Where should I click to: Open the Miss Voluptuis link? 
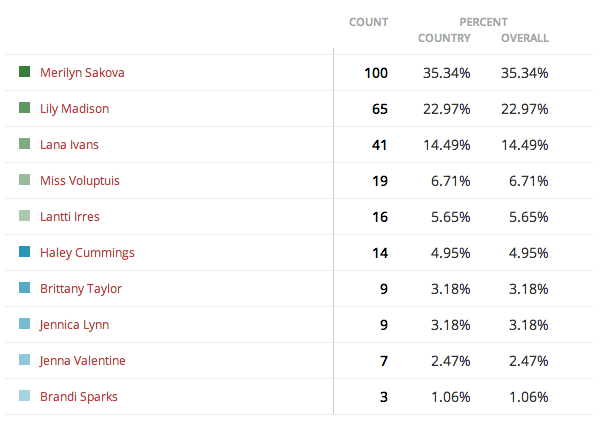(x=80, y=181)
